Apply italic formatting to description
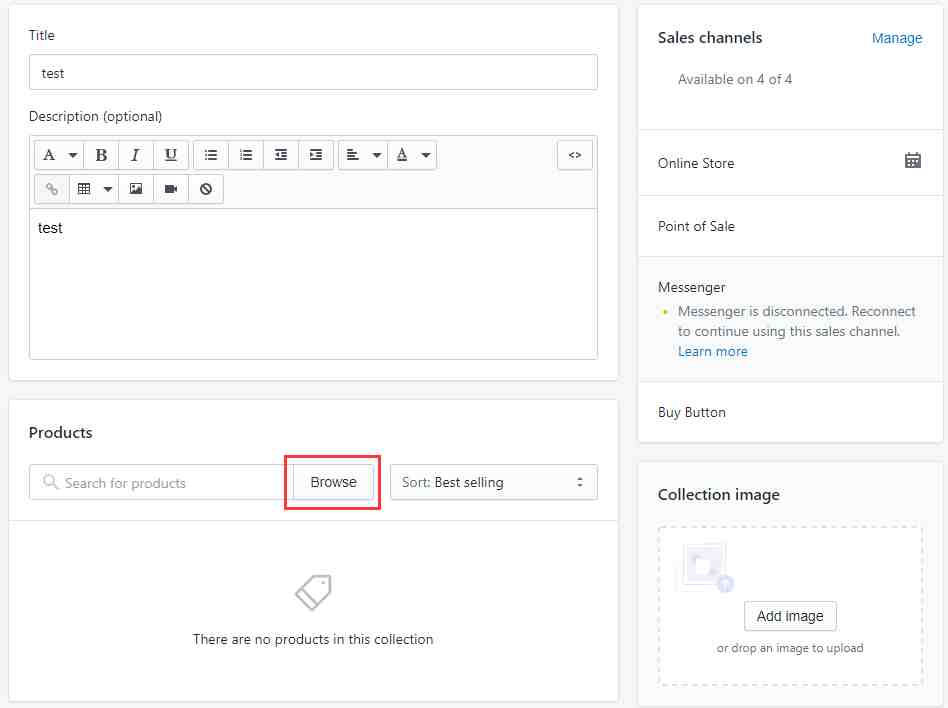 135,155
